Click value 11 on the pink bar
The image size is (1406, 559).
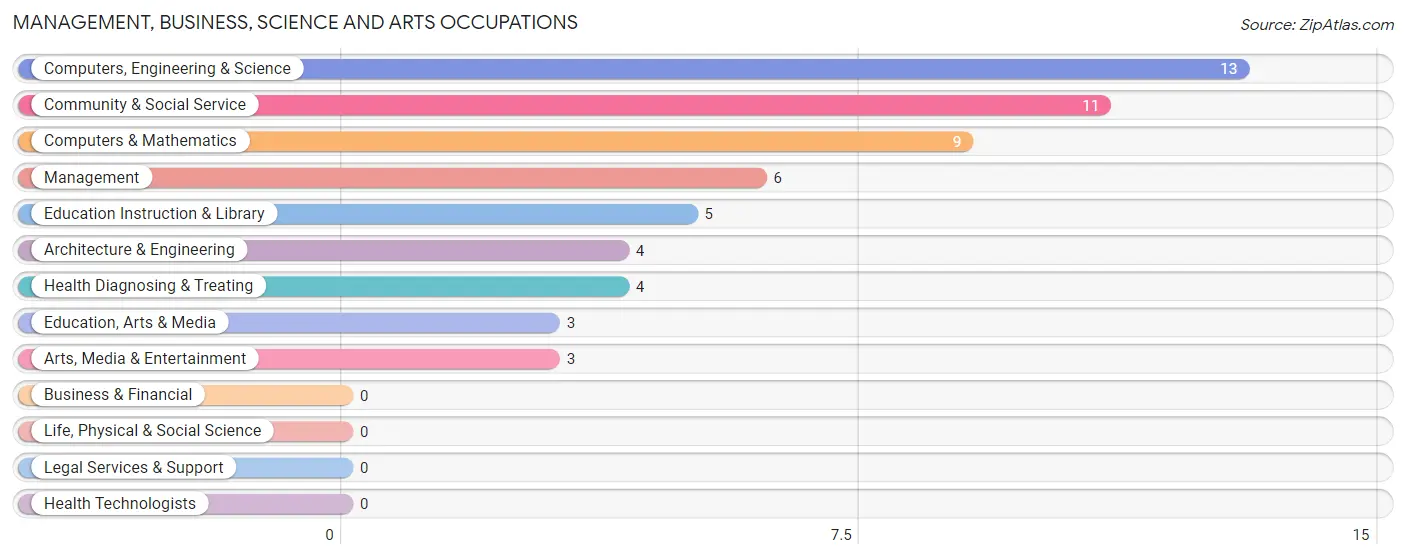1090,105
